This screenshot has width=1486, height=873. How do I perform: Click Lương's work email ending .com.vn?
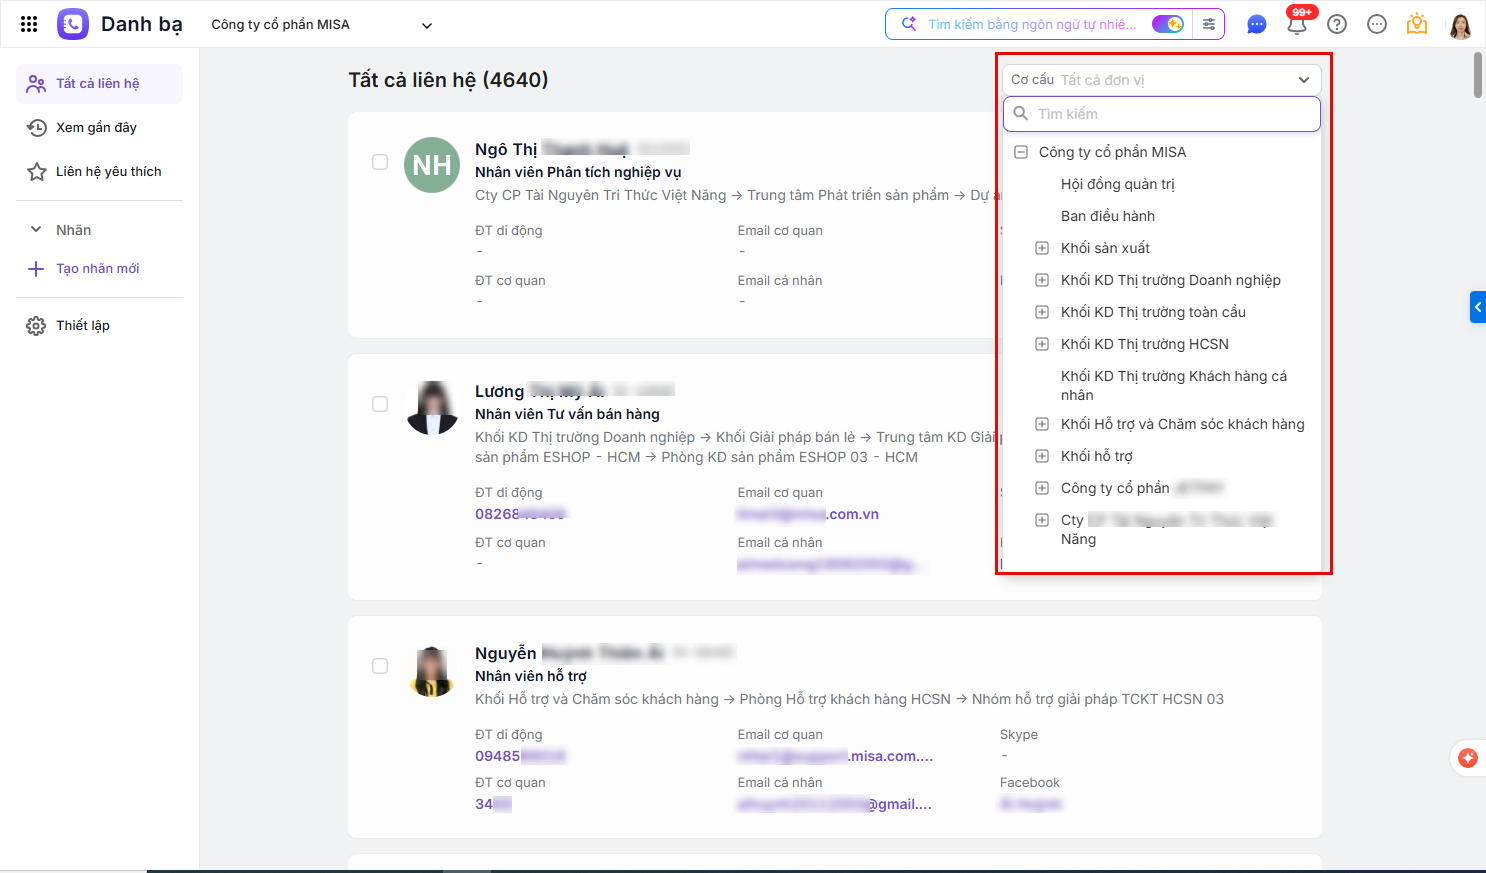pos(808,514)
